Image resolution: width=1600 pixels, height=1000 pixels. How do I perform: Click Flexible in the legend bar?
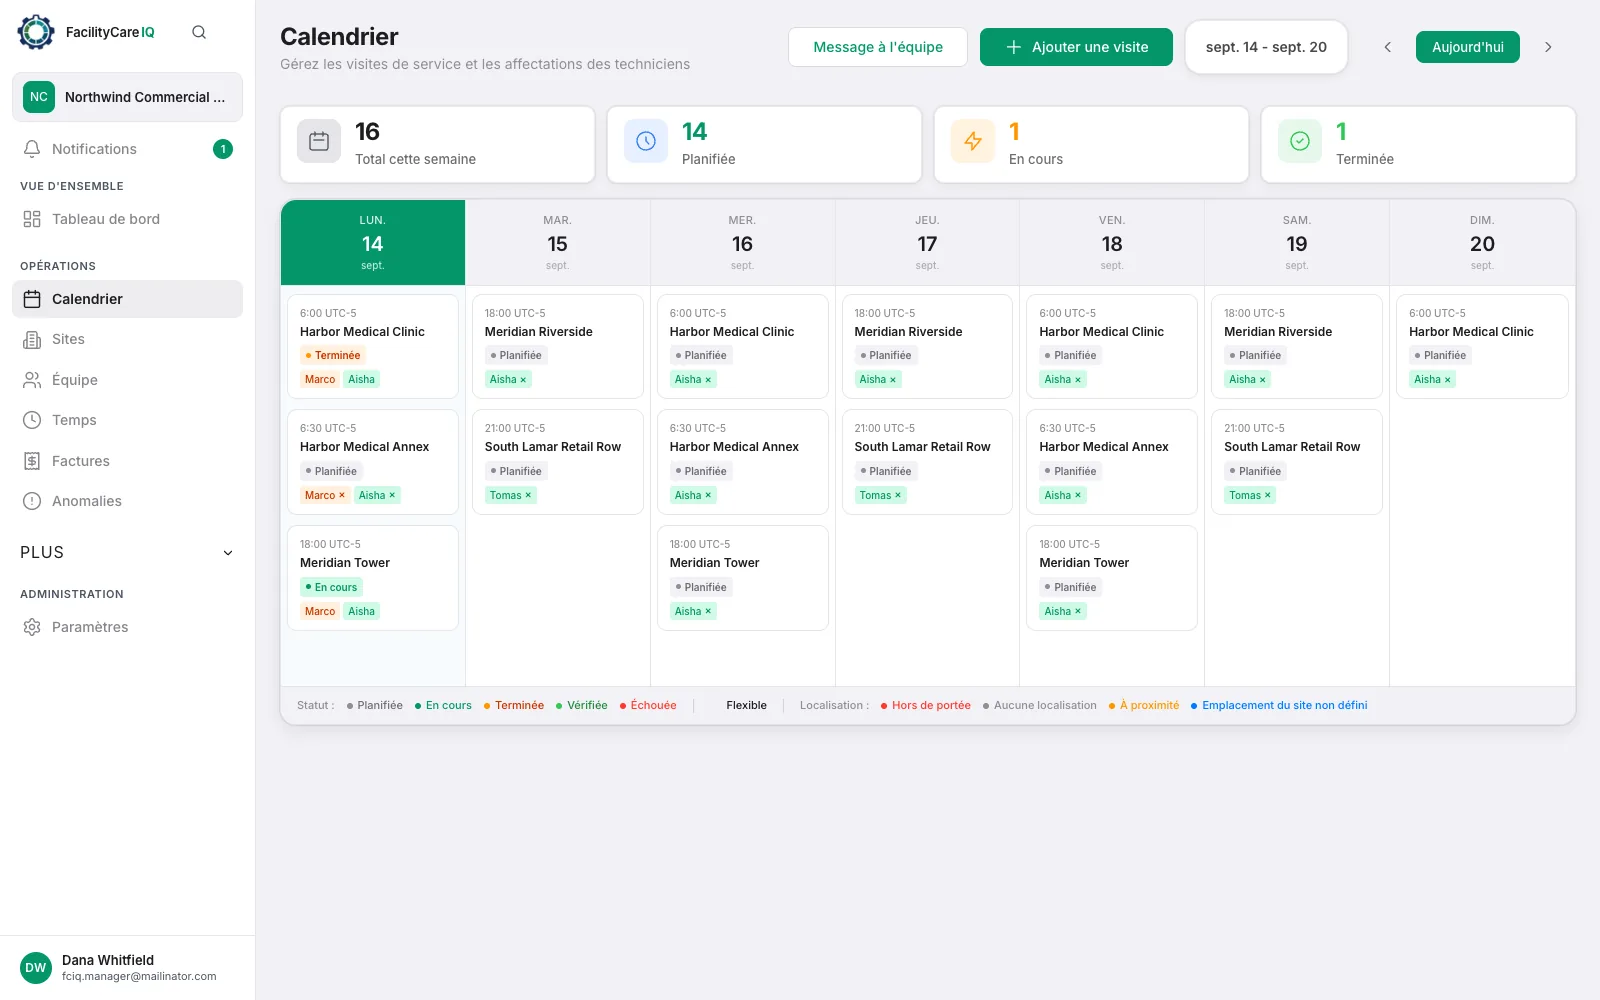(x=746, y=705)
